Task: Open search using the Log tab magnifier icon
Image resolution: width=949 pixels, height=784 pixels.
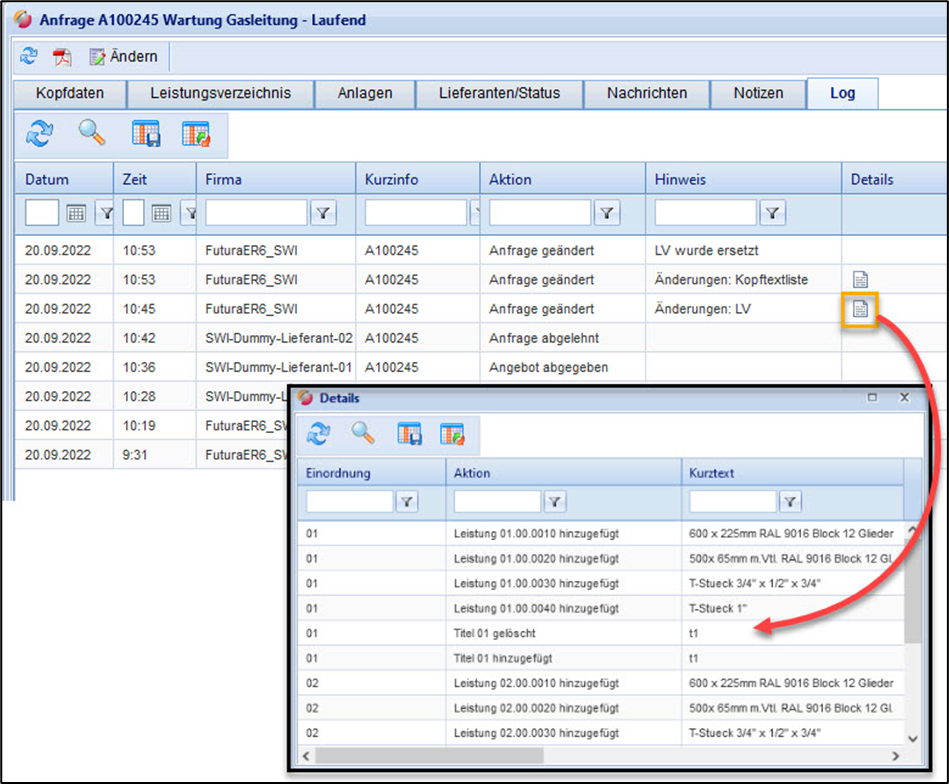Action: [x=92, y=133]
